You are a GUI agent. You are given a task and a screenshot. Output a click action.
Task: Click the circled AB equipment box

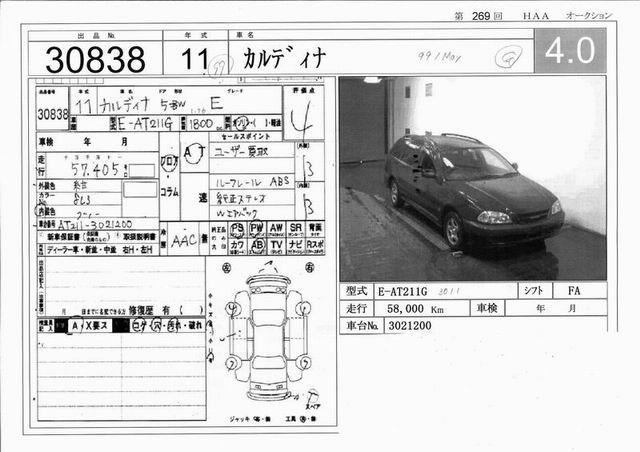pyautogui.click(x=257, y=246)
